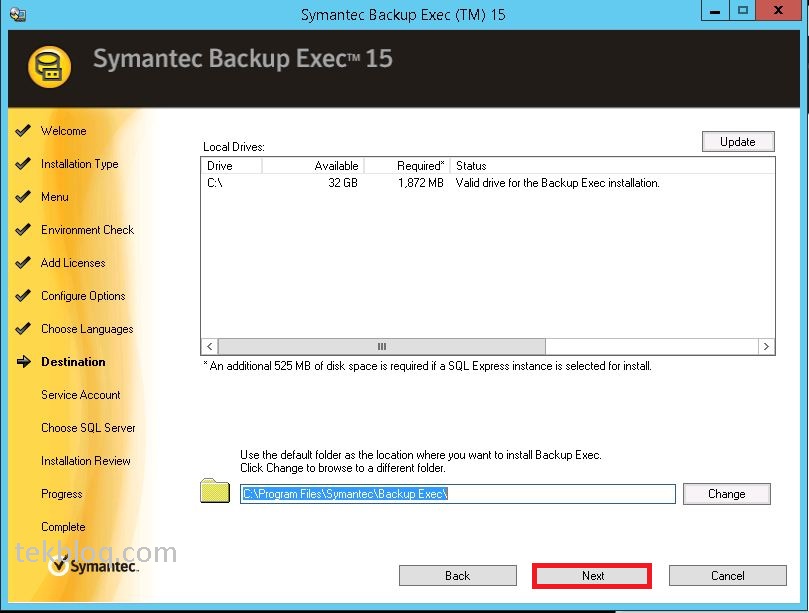This screenshot has height=613, width=809.
Task: Sort by the Drive column header
Action: [x=232, y=166]
